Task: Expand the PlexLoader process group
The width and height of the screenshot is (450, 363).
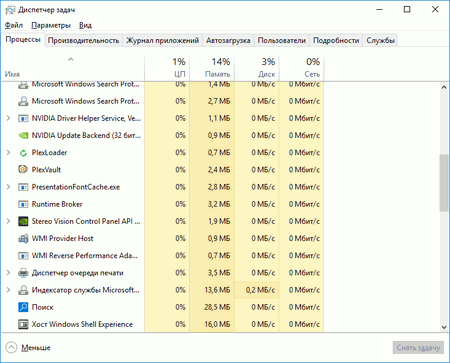Action: pyautogui.click(x=8, y=152)
